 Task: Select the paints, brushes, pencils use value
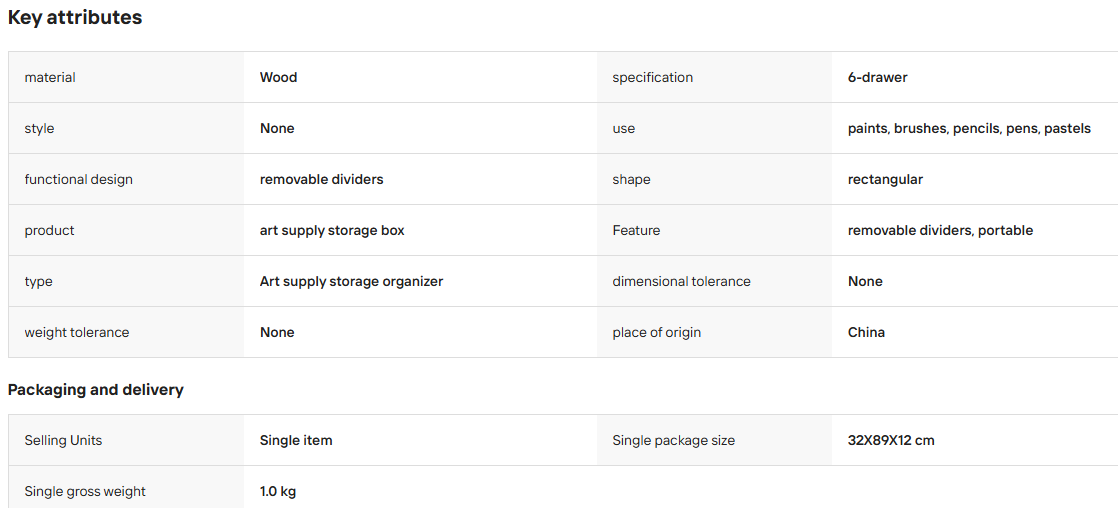[969, 128]
